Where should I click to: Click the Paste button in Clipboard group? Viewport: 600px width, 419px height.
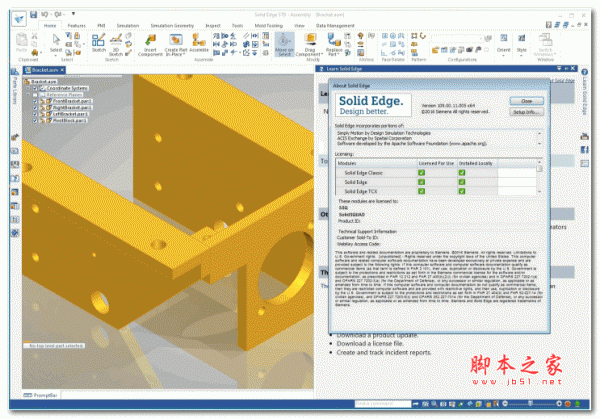[x=21, y=42]
